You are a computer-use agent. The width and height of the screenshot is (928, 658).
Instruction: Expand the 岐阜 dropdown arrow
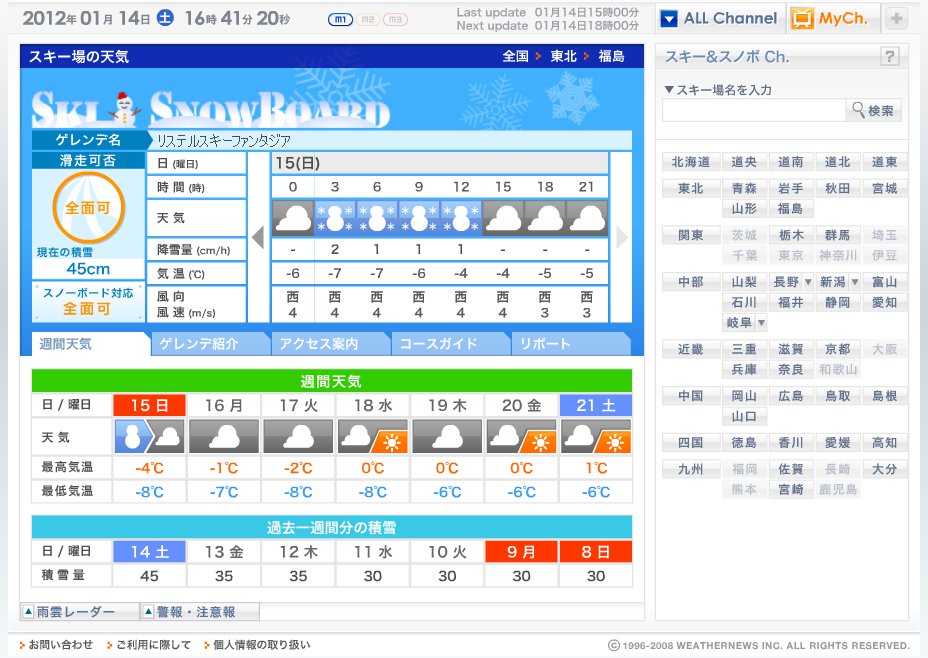click(x=761, y=323)
